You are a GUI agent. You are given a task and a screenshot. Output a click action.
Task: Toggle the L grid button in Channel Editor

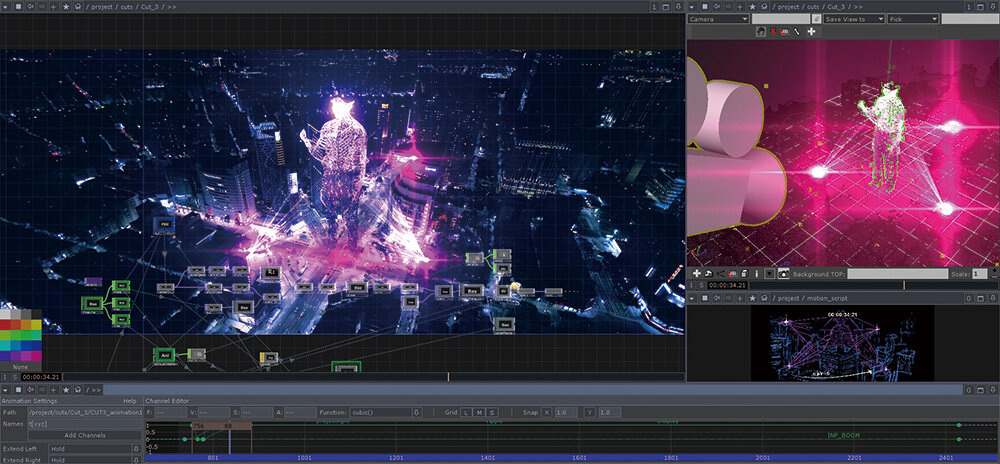[465, 412]
